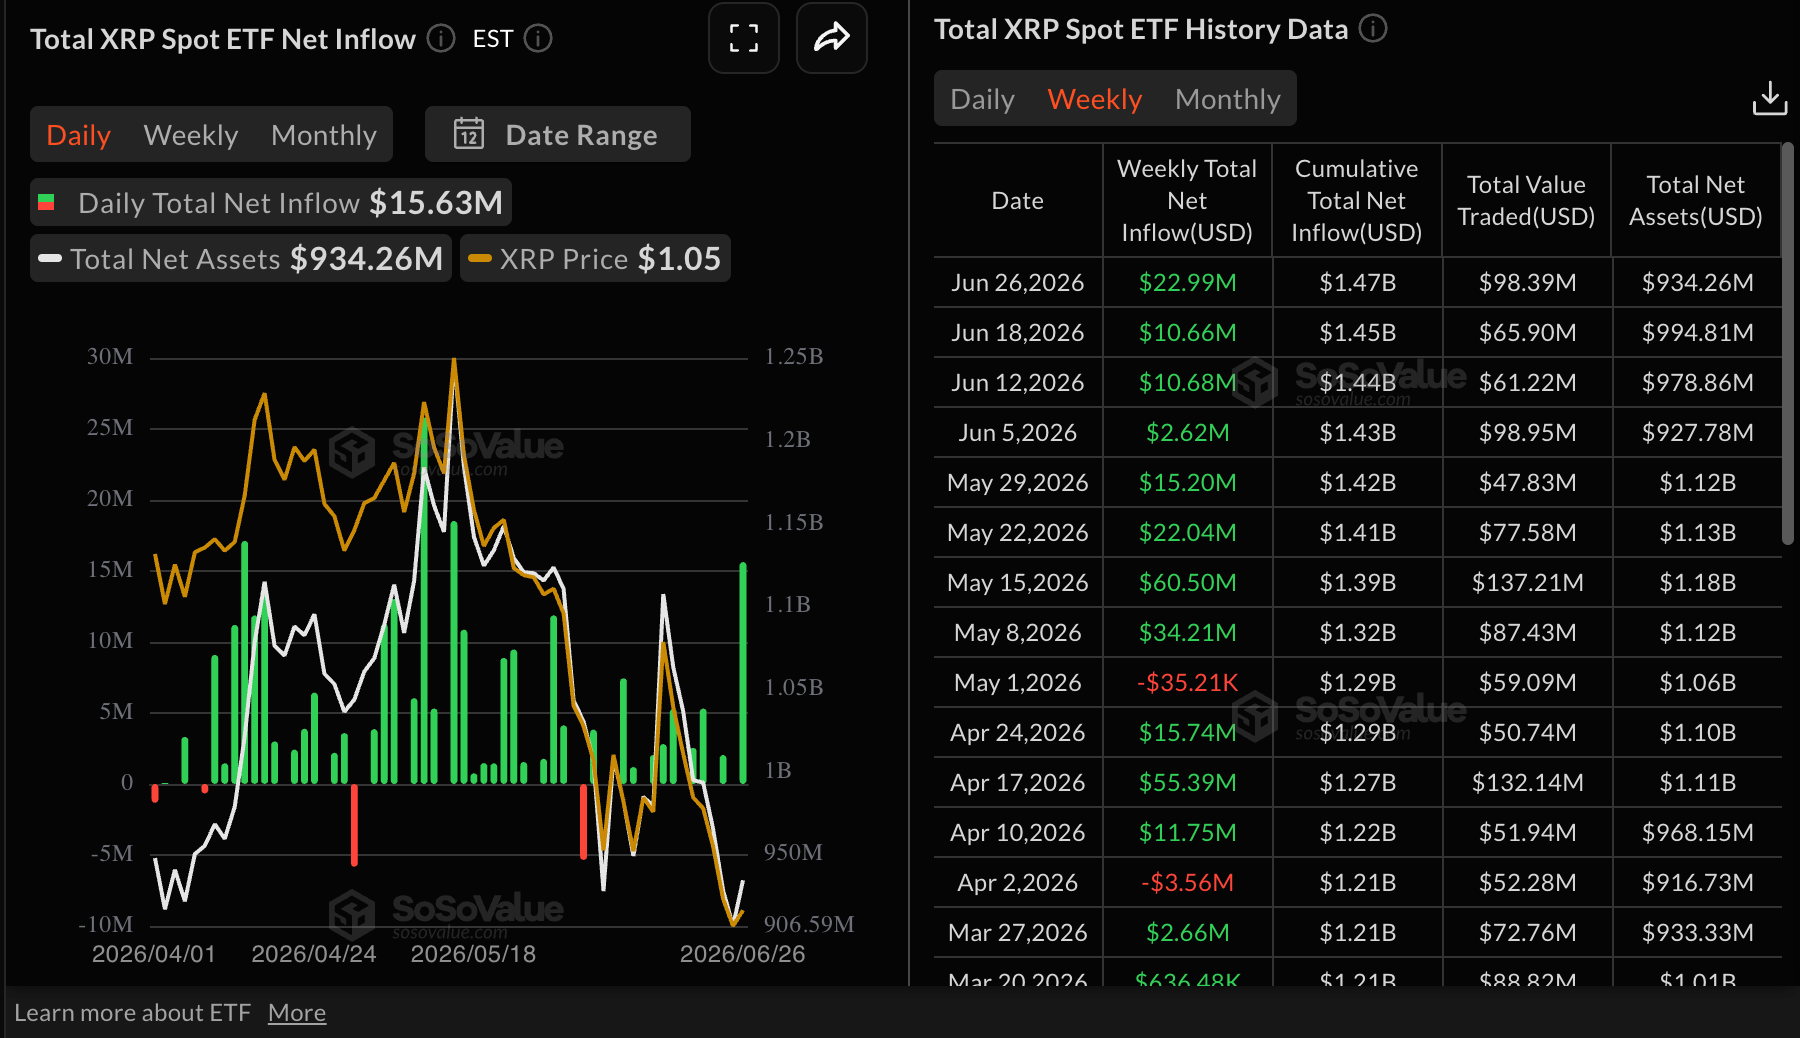Click the Jun 26,2026 date cell

point(1018,283)
